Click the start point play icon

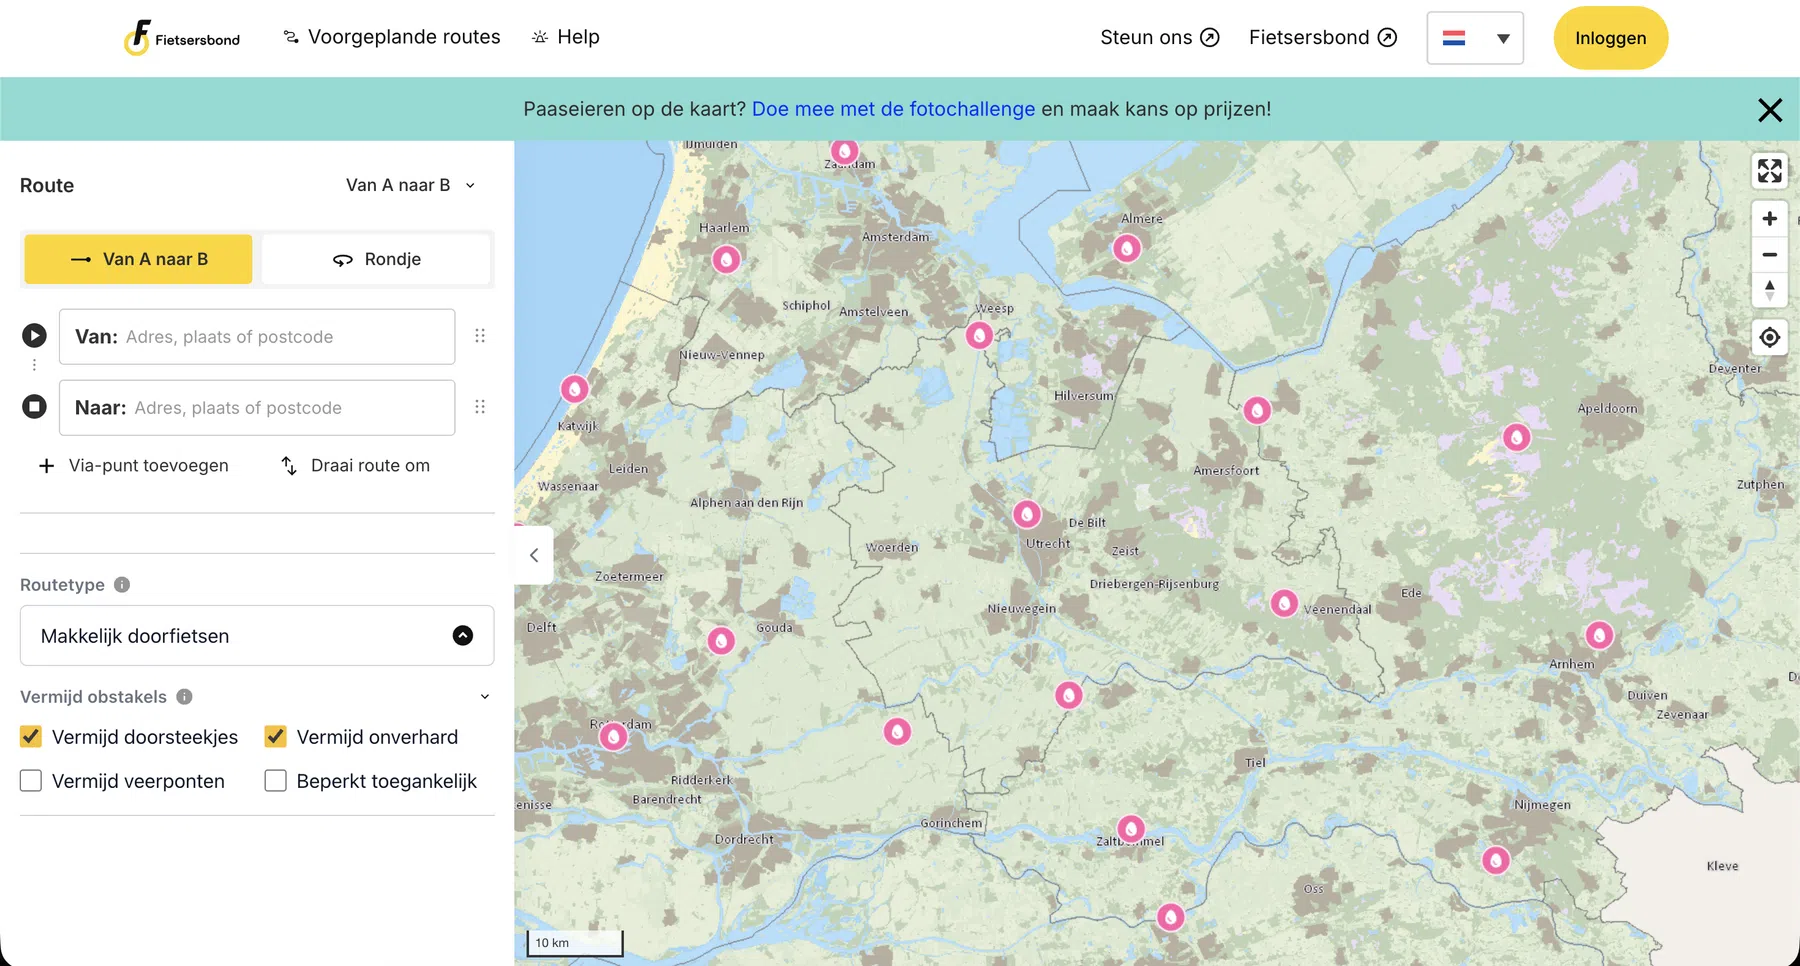coord(34,336)
